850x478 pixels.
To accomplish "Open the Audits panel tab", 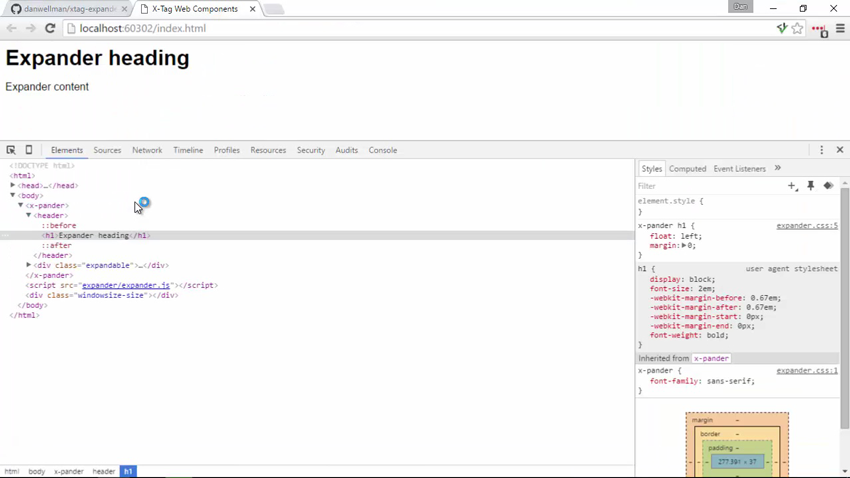I will (x=346, y=150).
